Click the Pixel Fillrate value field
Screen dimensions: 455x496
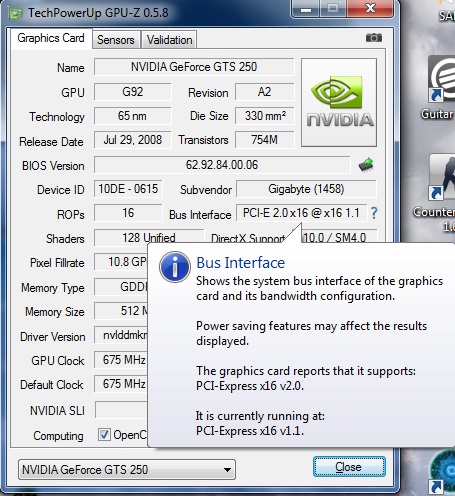click(121, 262)
